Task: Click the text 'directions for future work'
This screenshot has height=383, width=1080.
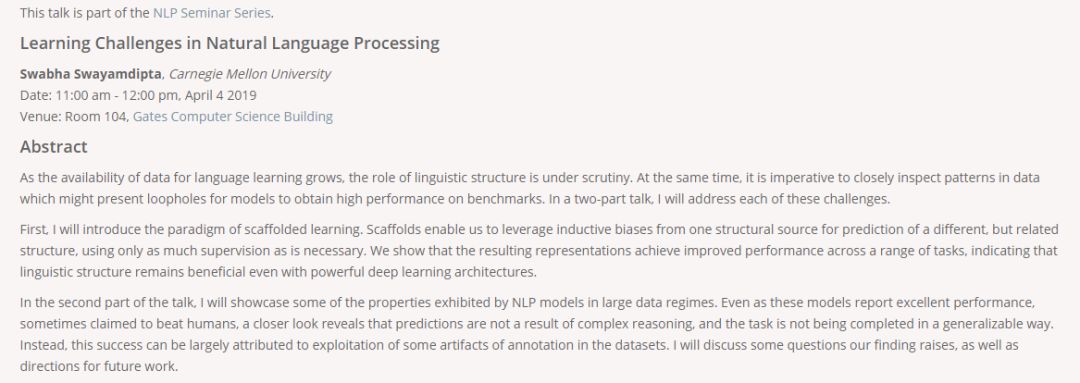Action: coord(98,366)
